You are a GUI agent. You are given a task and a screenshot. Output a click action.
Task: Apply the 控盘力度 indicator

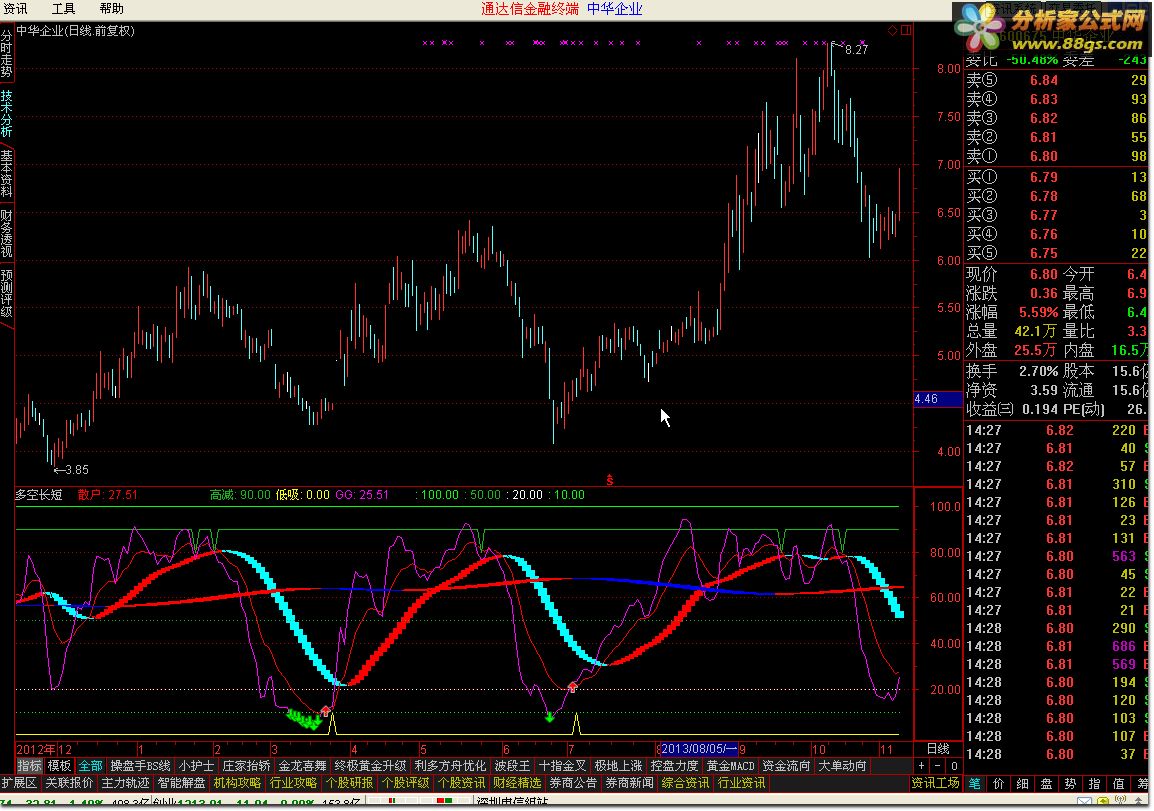(674, 766)
